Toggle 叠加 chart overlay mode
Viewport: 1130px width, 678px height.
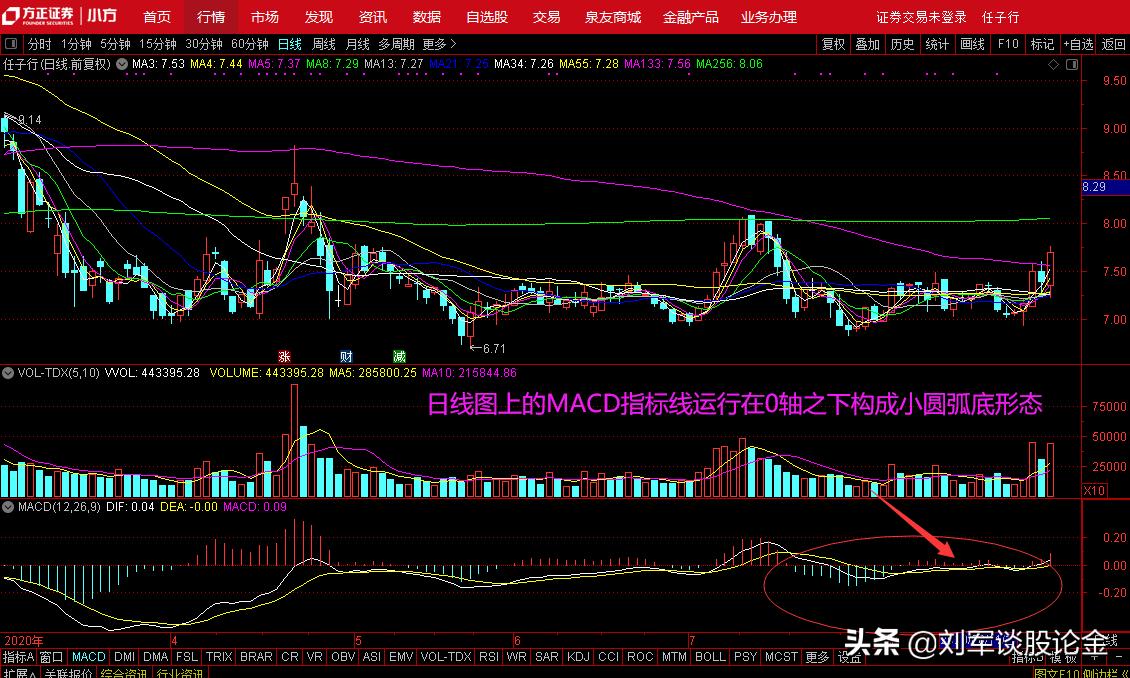(868, 44)
